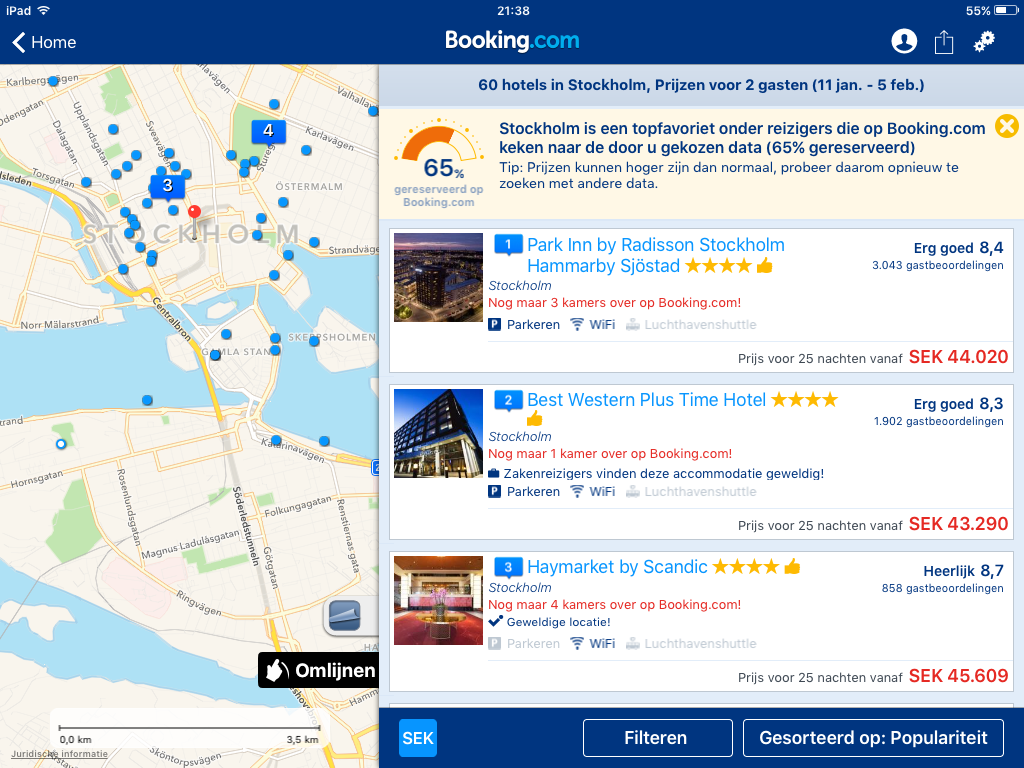This screenshot has width=1024, height=768.
Task: Tap the hollow blue dot near Hornsgatan
Action: coord(61,444)
